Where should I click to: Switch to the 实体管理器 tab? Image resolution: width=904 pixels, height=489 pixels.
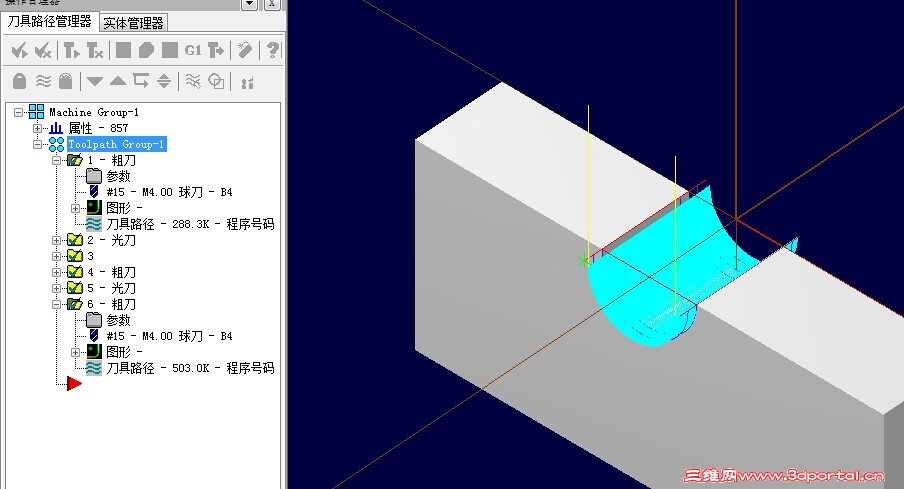[134, 23]
